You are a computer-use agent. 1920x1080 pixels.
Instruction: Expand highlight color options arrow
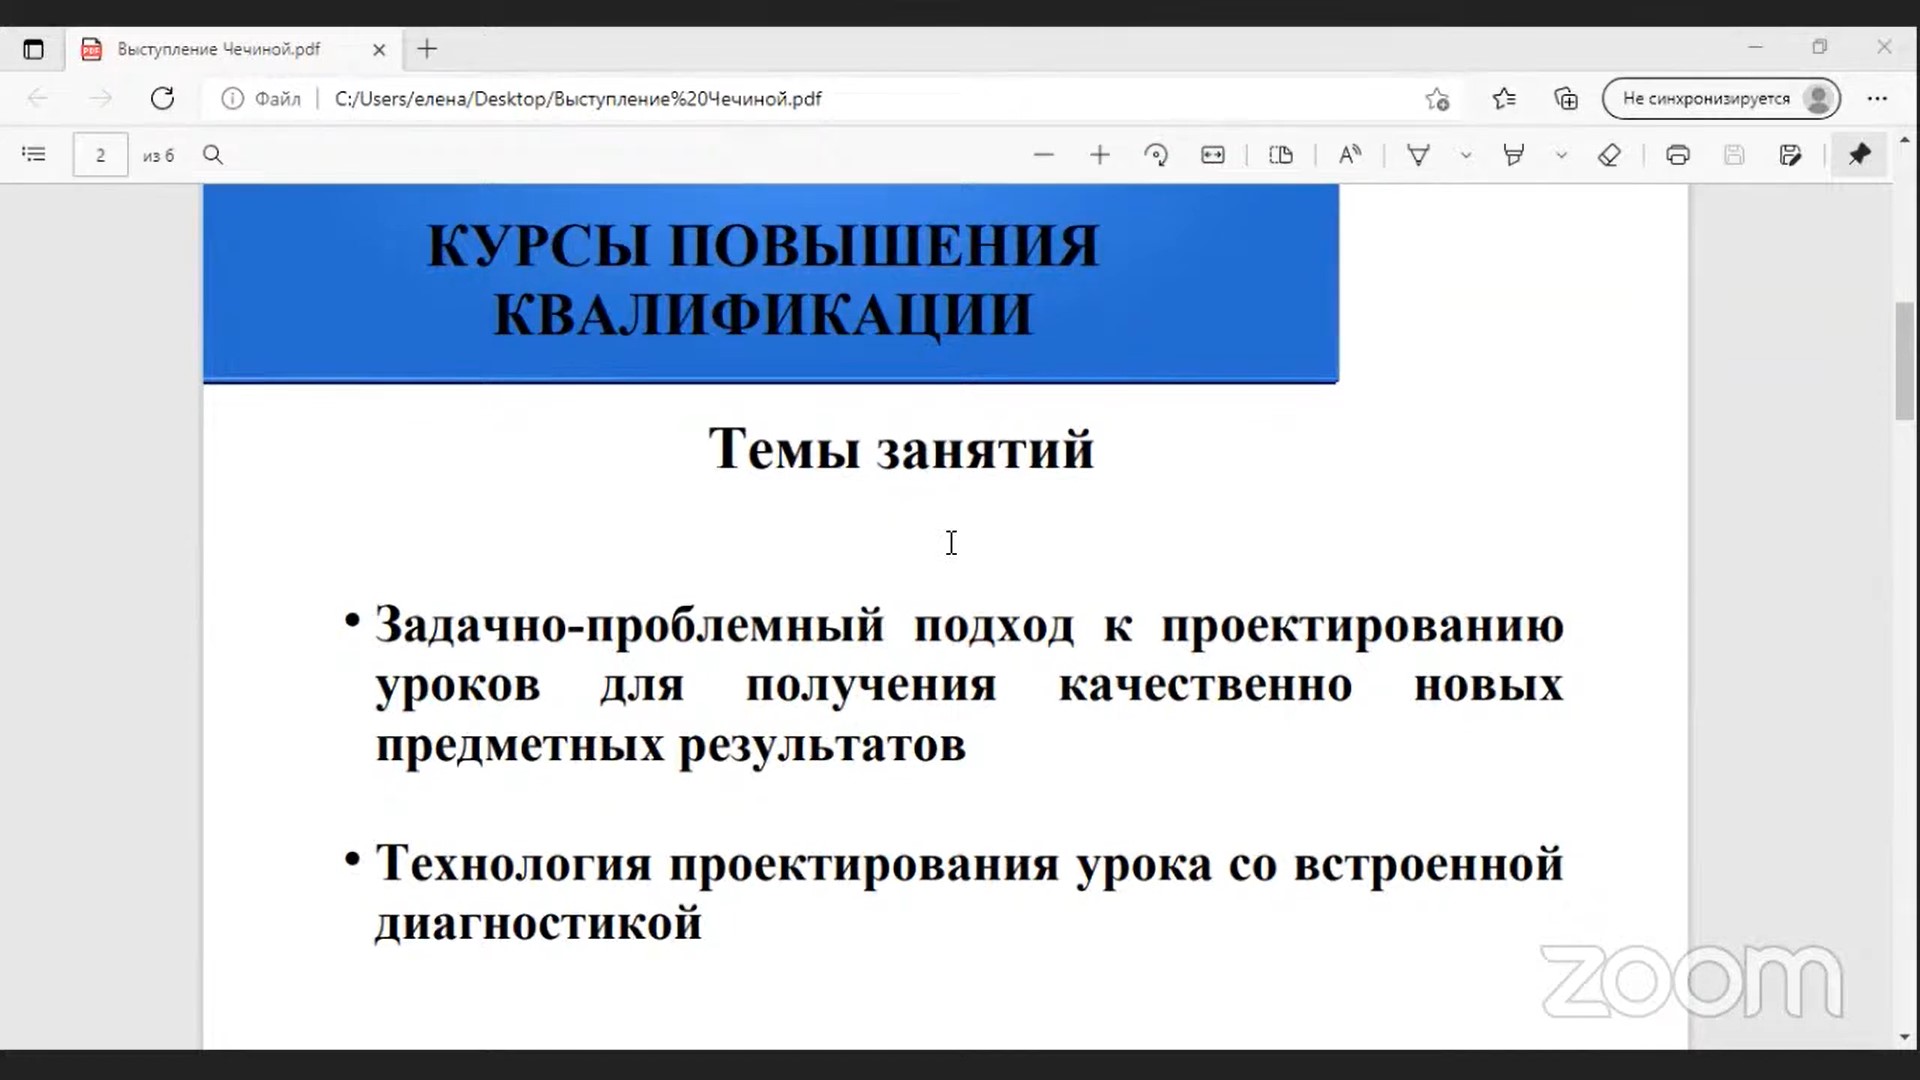click(x=1561, y=155)
